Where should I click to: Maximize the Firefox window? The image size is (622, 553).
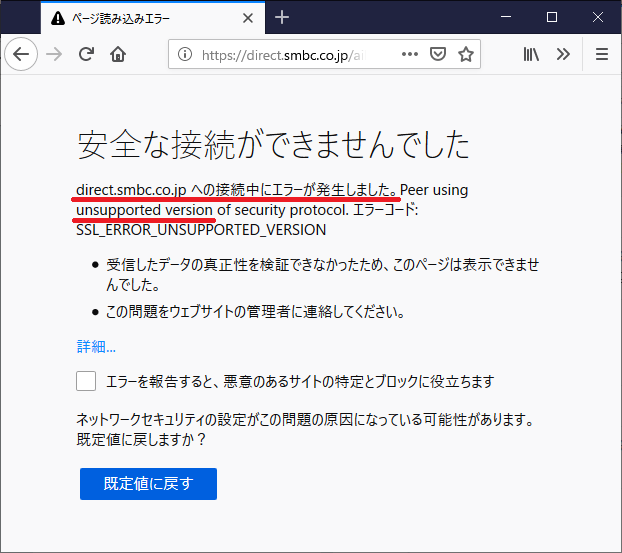point(552,17)
